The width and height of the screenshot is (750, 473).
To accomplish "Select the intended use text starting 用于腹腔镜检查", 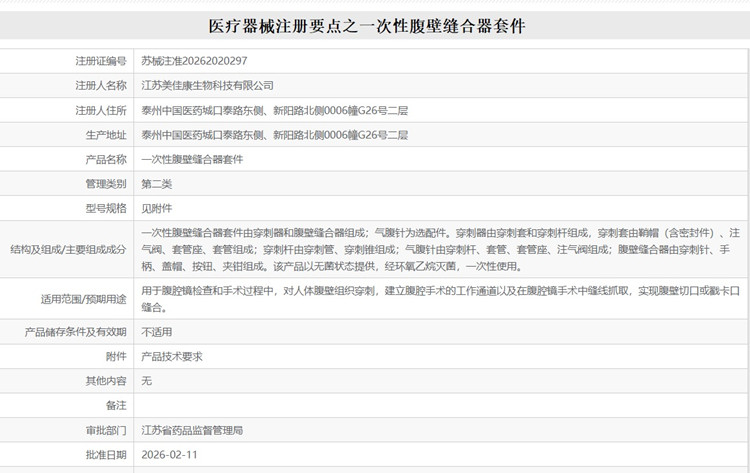I will click(441, 299).
